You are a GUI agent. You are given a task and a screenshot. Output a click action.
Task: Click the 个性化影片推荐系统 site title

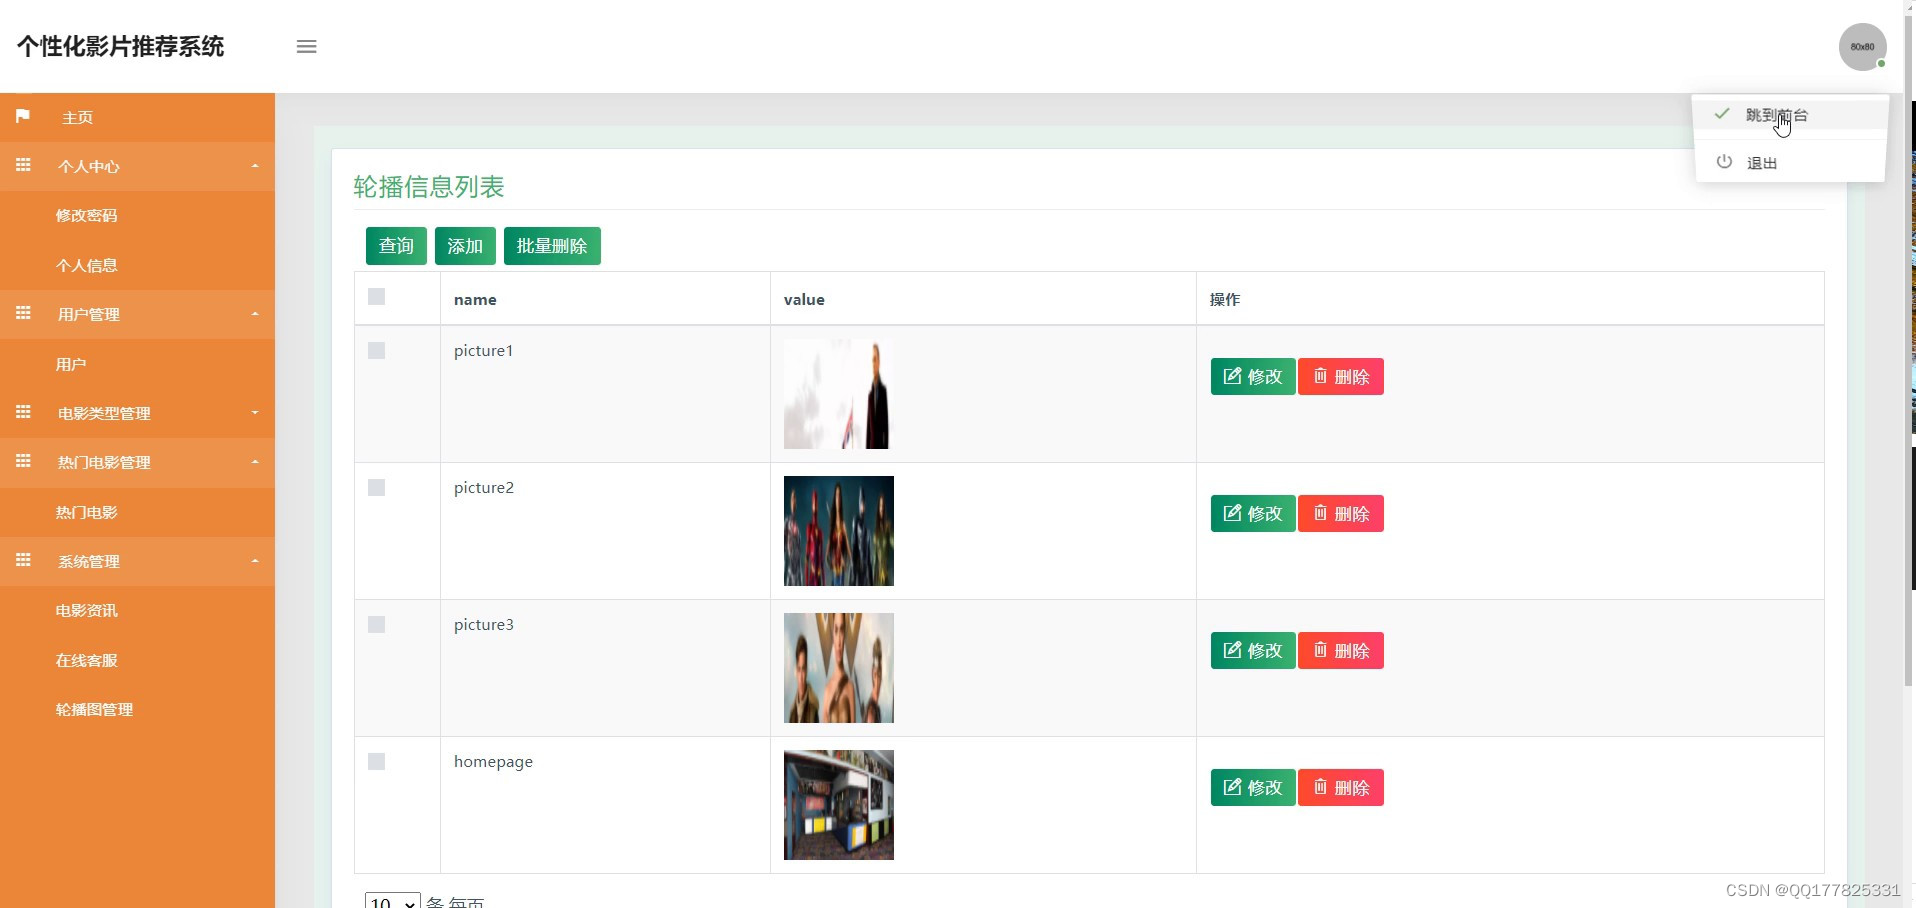click(x=120, y=47)
